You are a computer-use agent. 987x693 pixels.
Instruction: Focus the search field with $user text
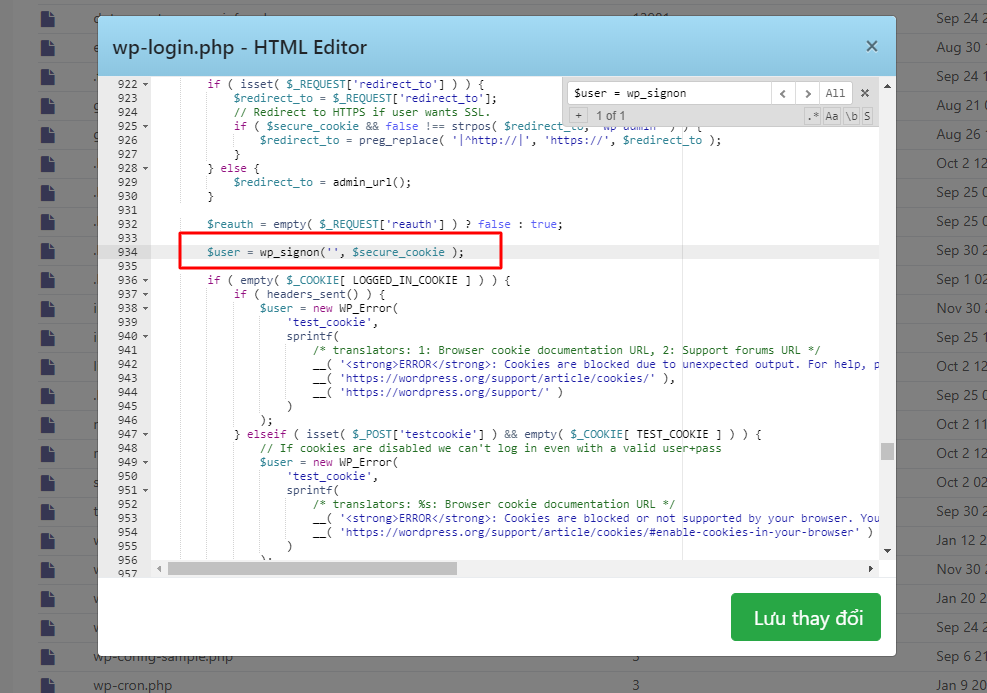coord(669,93)
